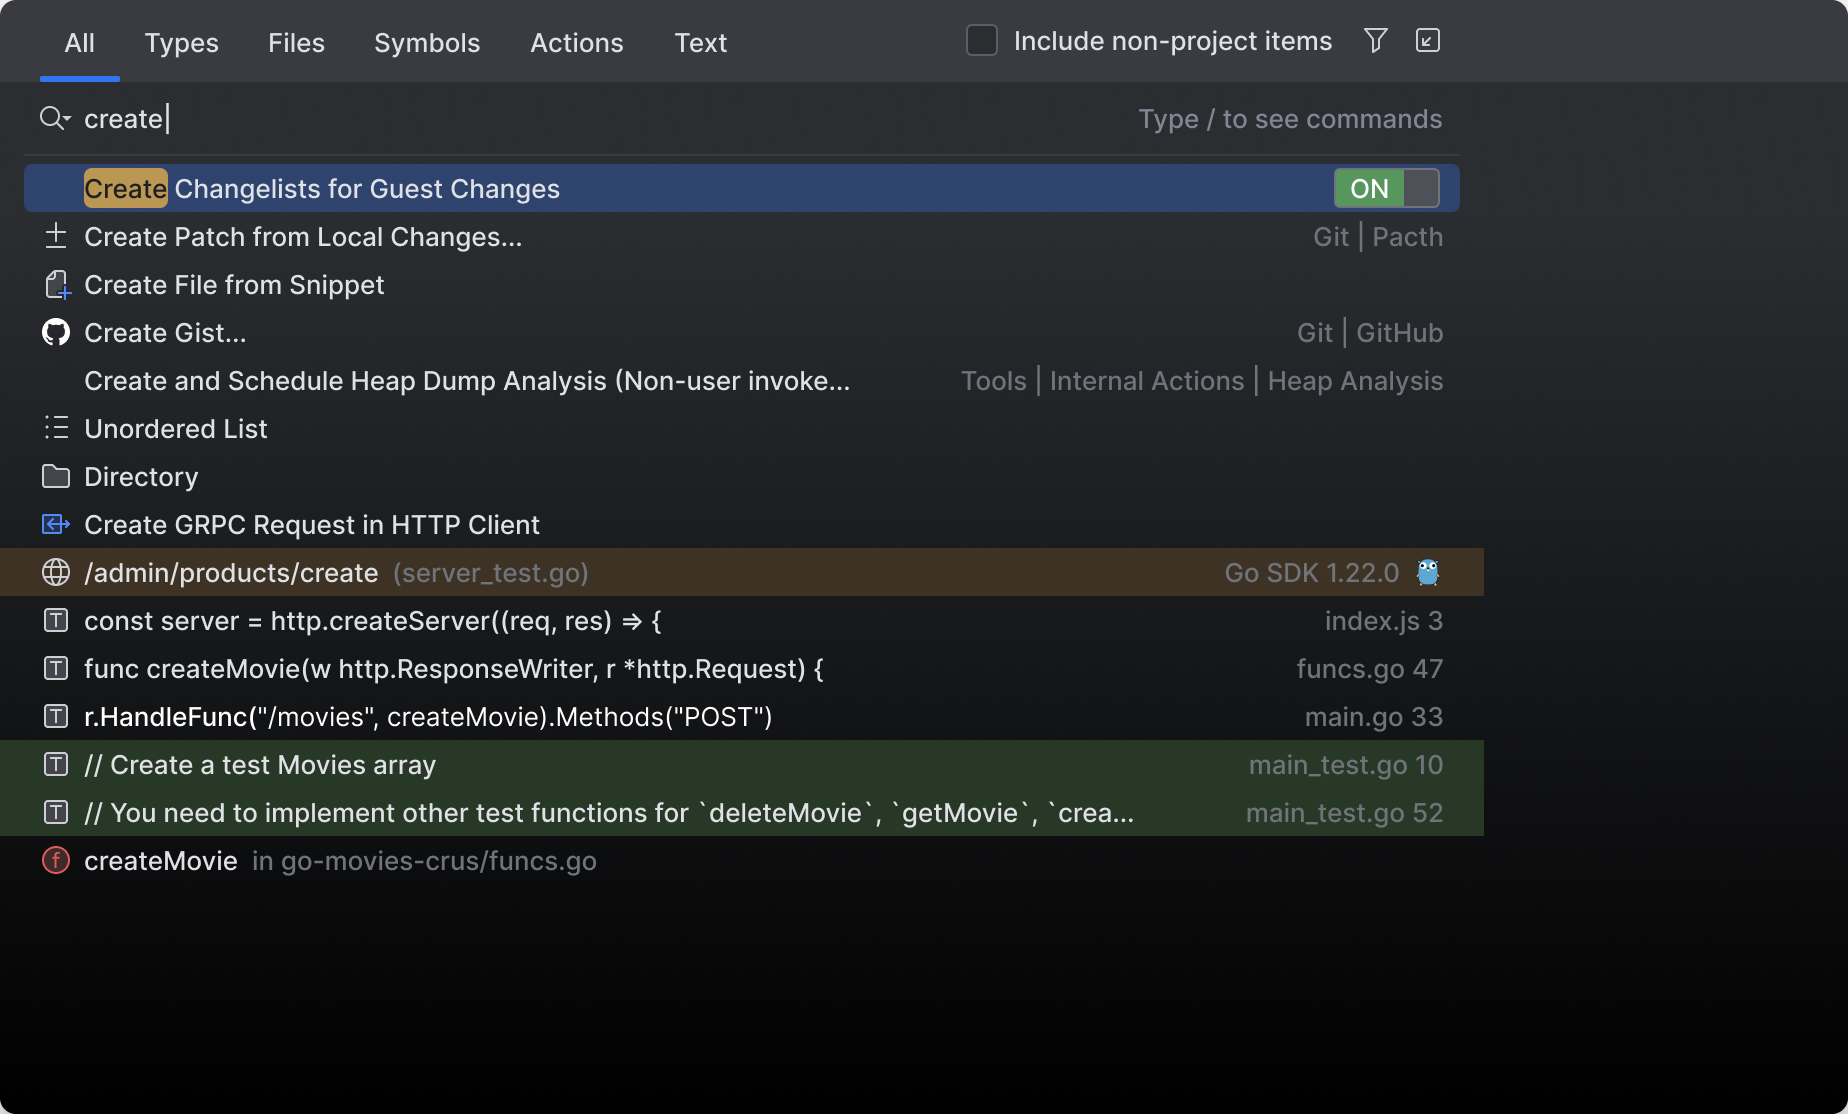
Task: Click the Create File from Snippet icon
Action: click(x=56, y=285)
